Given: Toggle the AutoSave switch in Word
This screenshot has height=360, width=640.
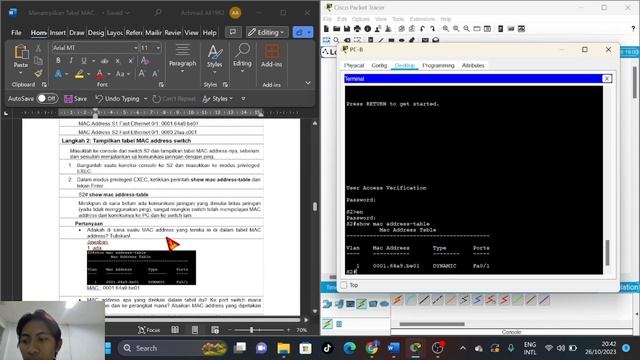Looking at the screenshot, I should [x=47, y=98].
